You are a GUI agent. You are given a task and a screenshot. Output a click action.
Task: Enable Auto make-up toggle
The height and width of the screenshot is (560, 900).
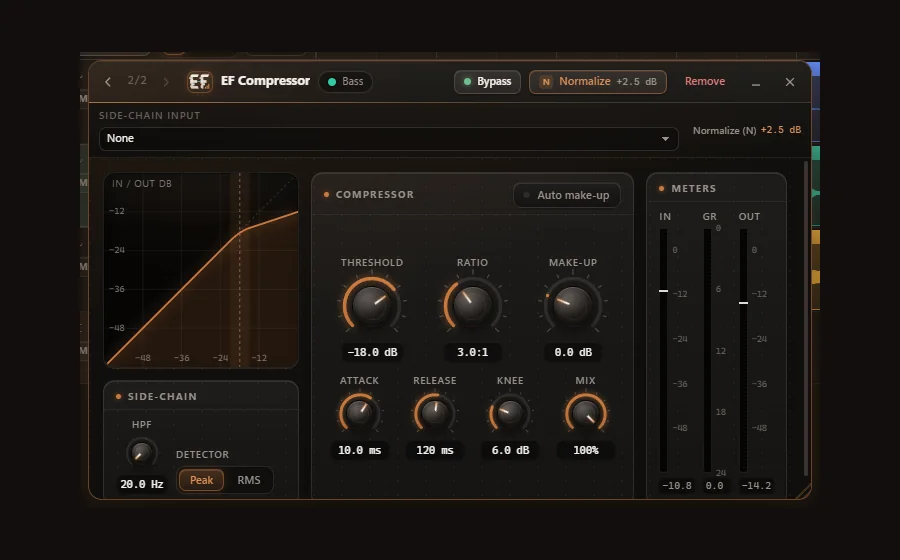[x=567, y=195]
